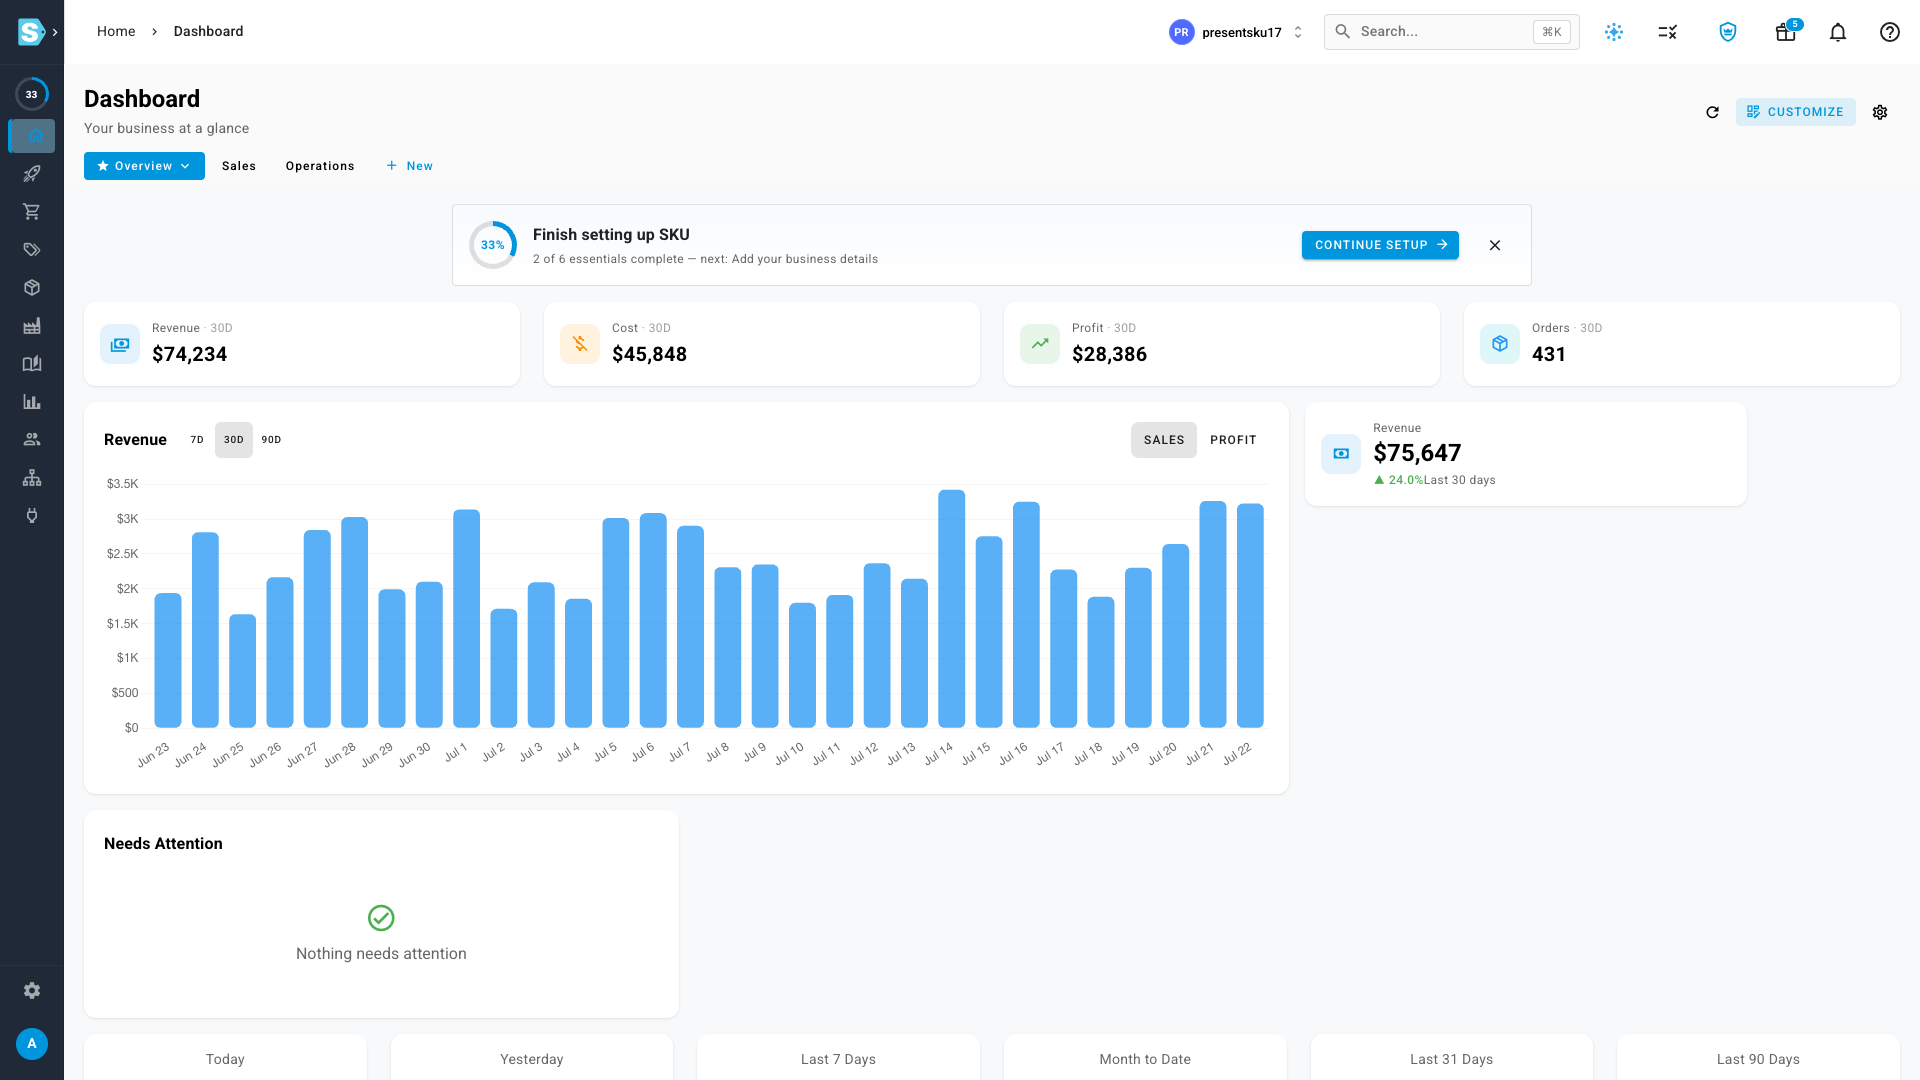Open the home dashboard sidebar icon
This screenshot has height=1080, width=1920.
32,136
